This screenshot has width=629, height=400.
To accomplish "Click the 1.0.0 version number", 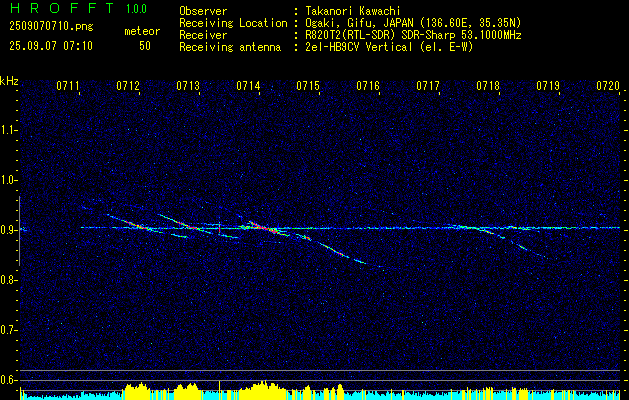I will (x=136, y=8).
